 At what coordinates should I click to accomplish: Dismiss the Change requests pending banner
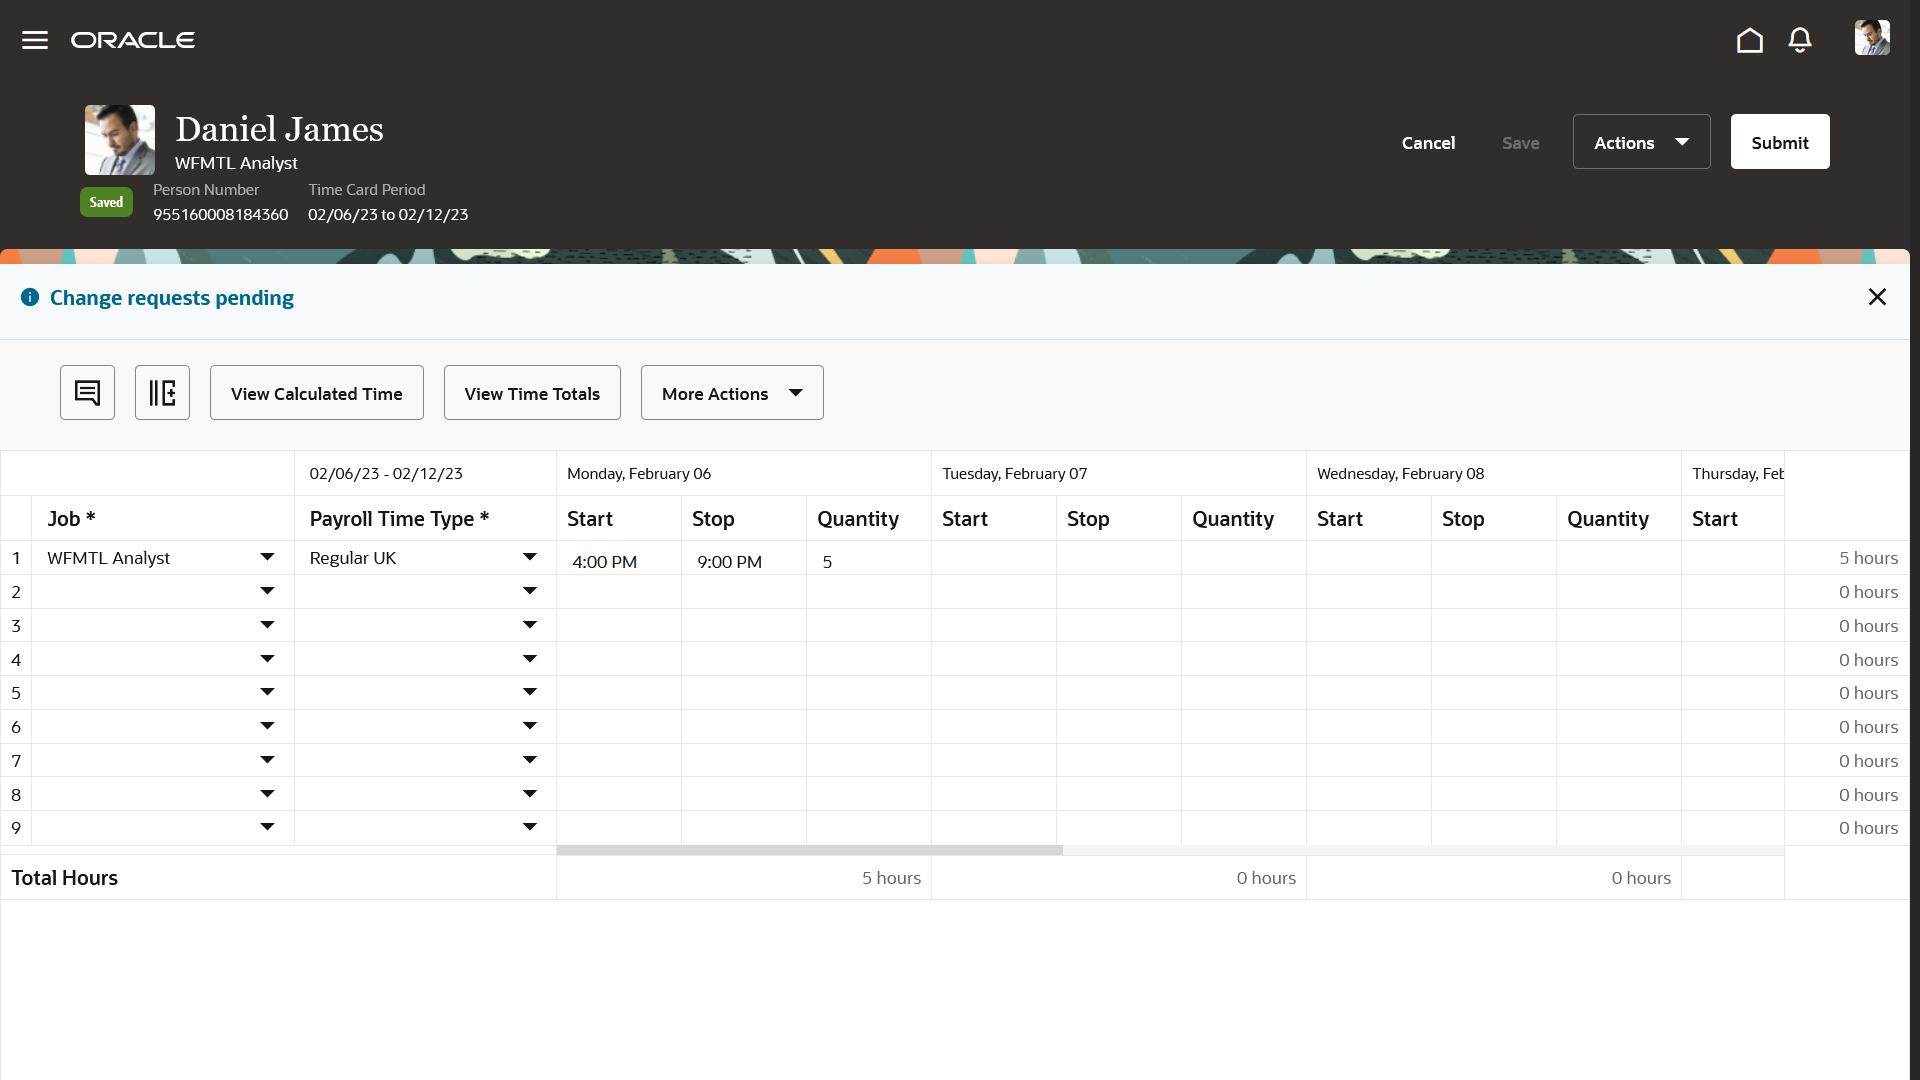click(1877, 296)
